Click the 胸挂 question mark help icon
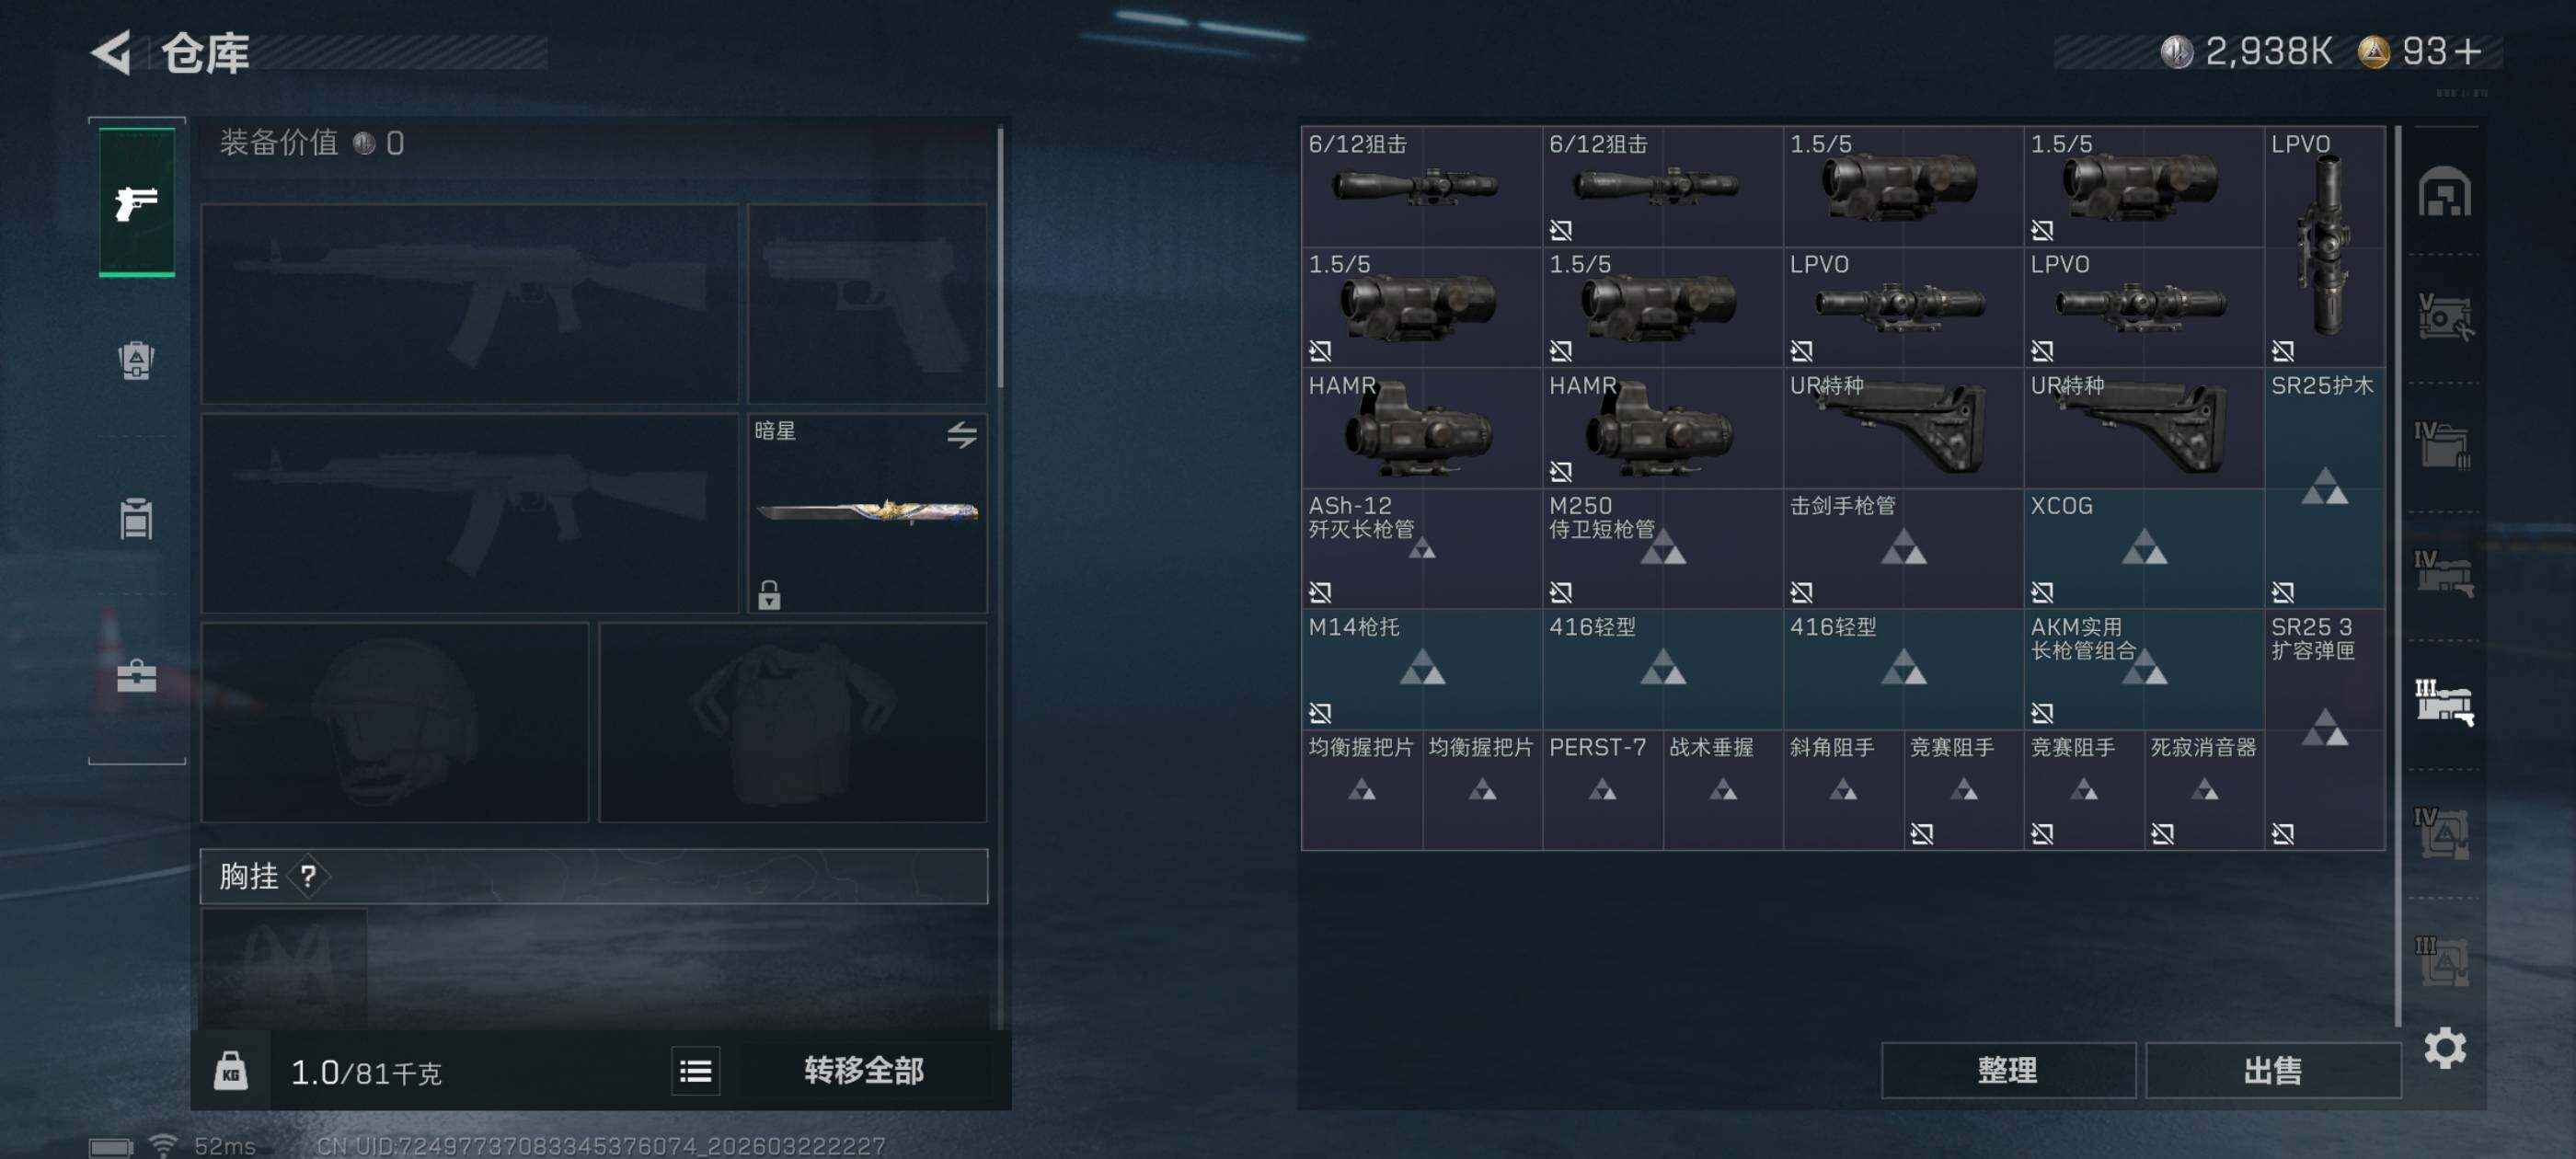This screenshot has height=1159, width=2576. (x=308, y=877)
